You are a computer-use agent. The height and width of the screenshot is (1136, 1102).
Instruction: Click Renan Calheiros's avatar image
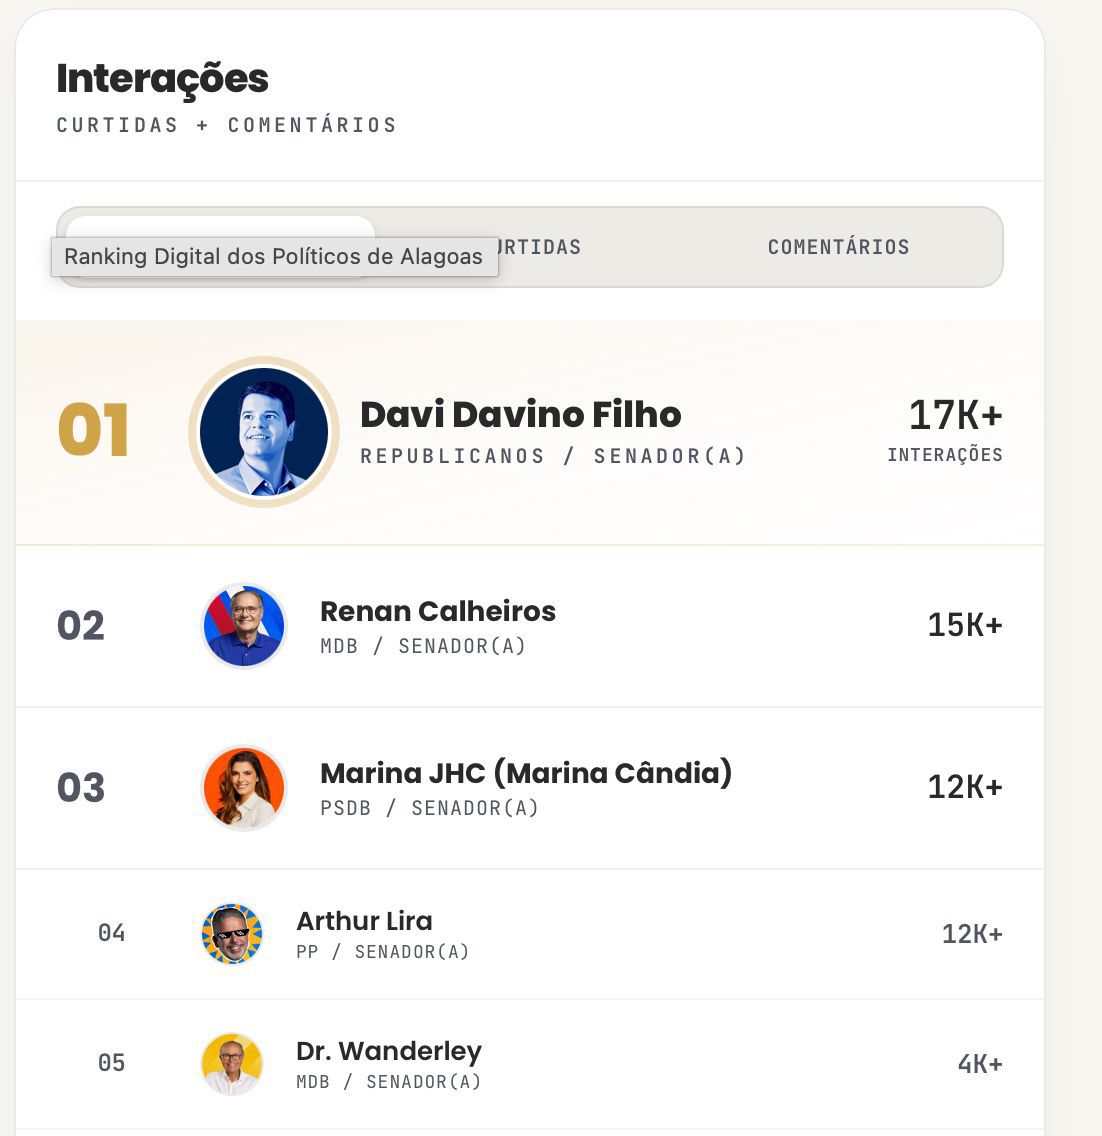click(243, 626)
